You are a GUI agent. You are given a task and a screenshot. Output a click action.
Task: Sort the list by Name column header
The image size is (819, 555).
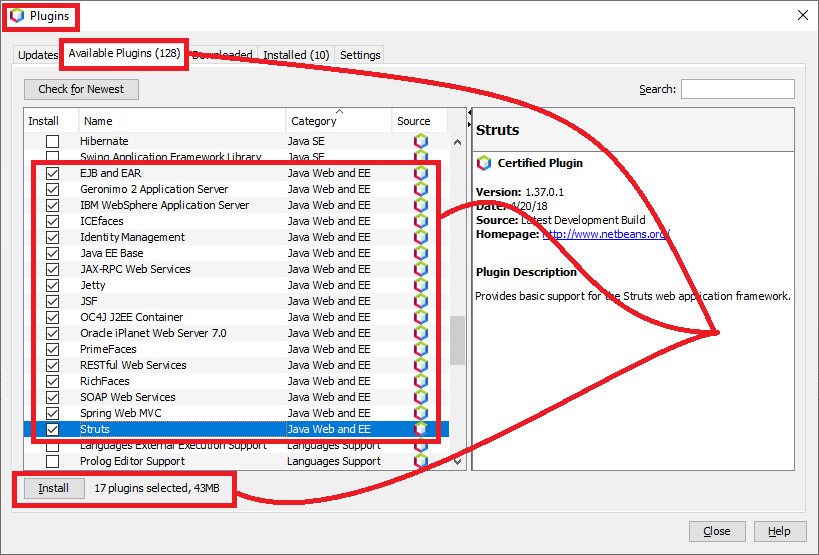pyautogui.click(x=182, y=121)
